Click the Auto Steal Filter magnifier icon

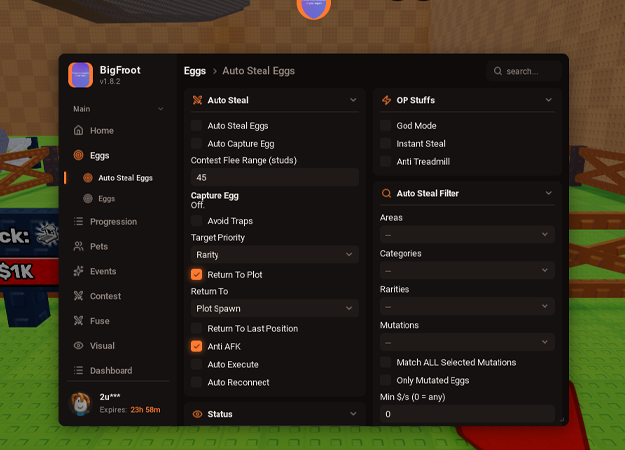(x=386, y=193)
